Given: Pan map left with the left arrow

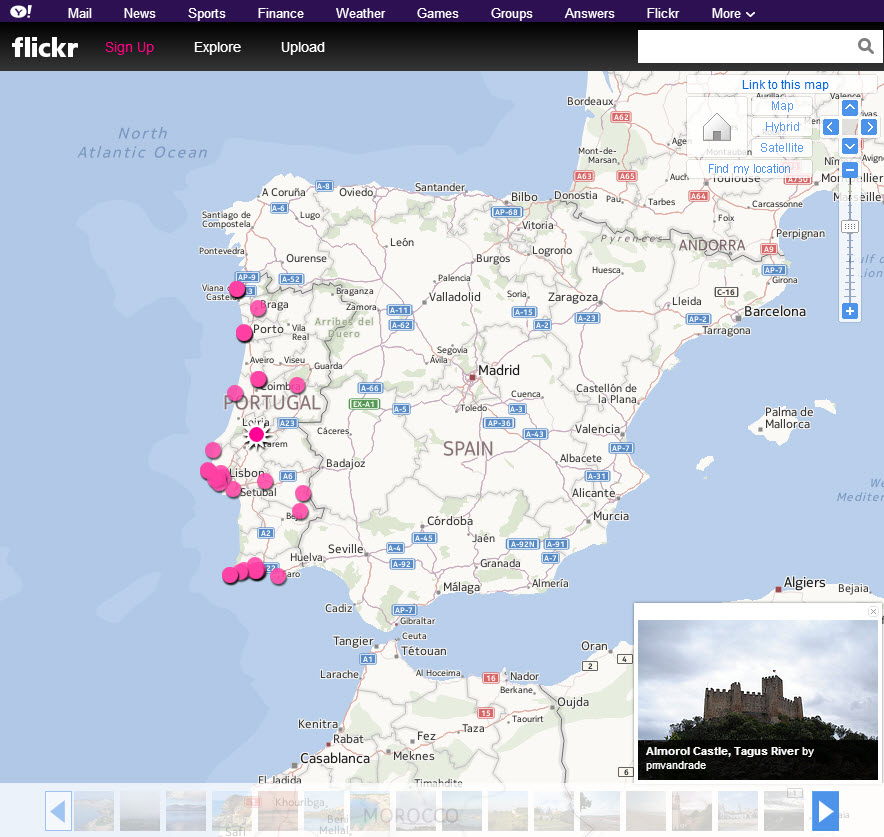Looking at the screenshot, I should 830,127.
